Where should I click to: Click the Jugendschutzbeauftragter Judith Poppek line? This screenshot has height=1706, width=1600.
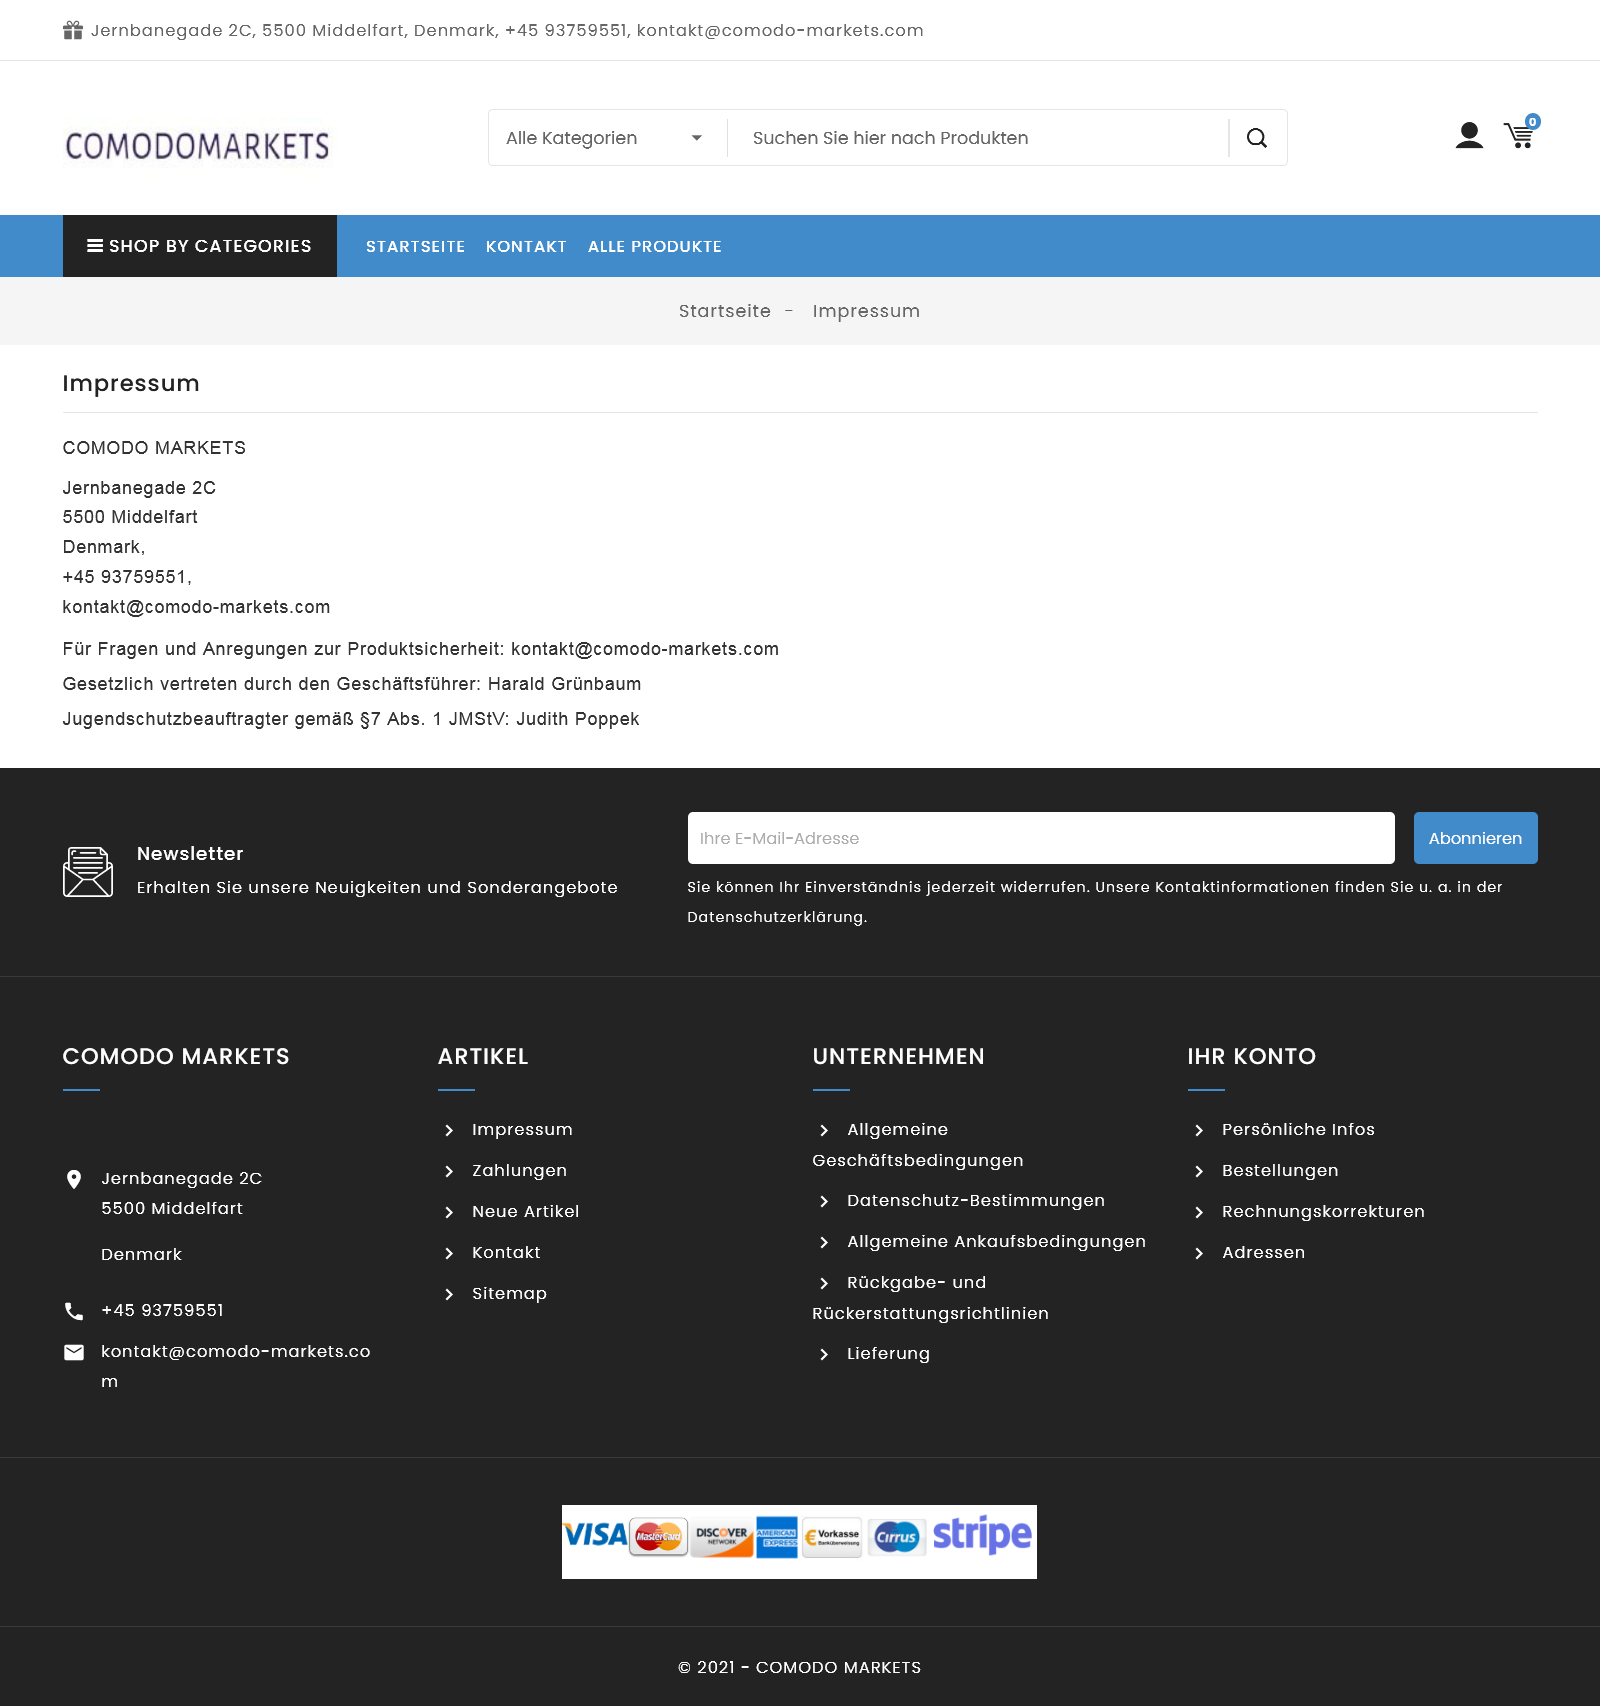point(351,719)
